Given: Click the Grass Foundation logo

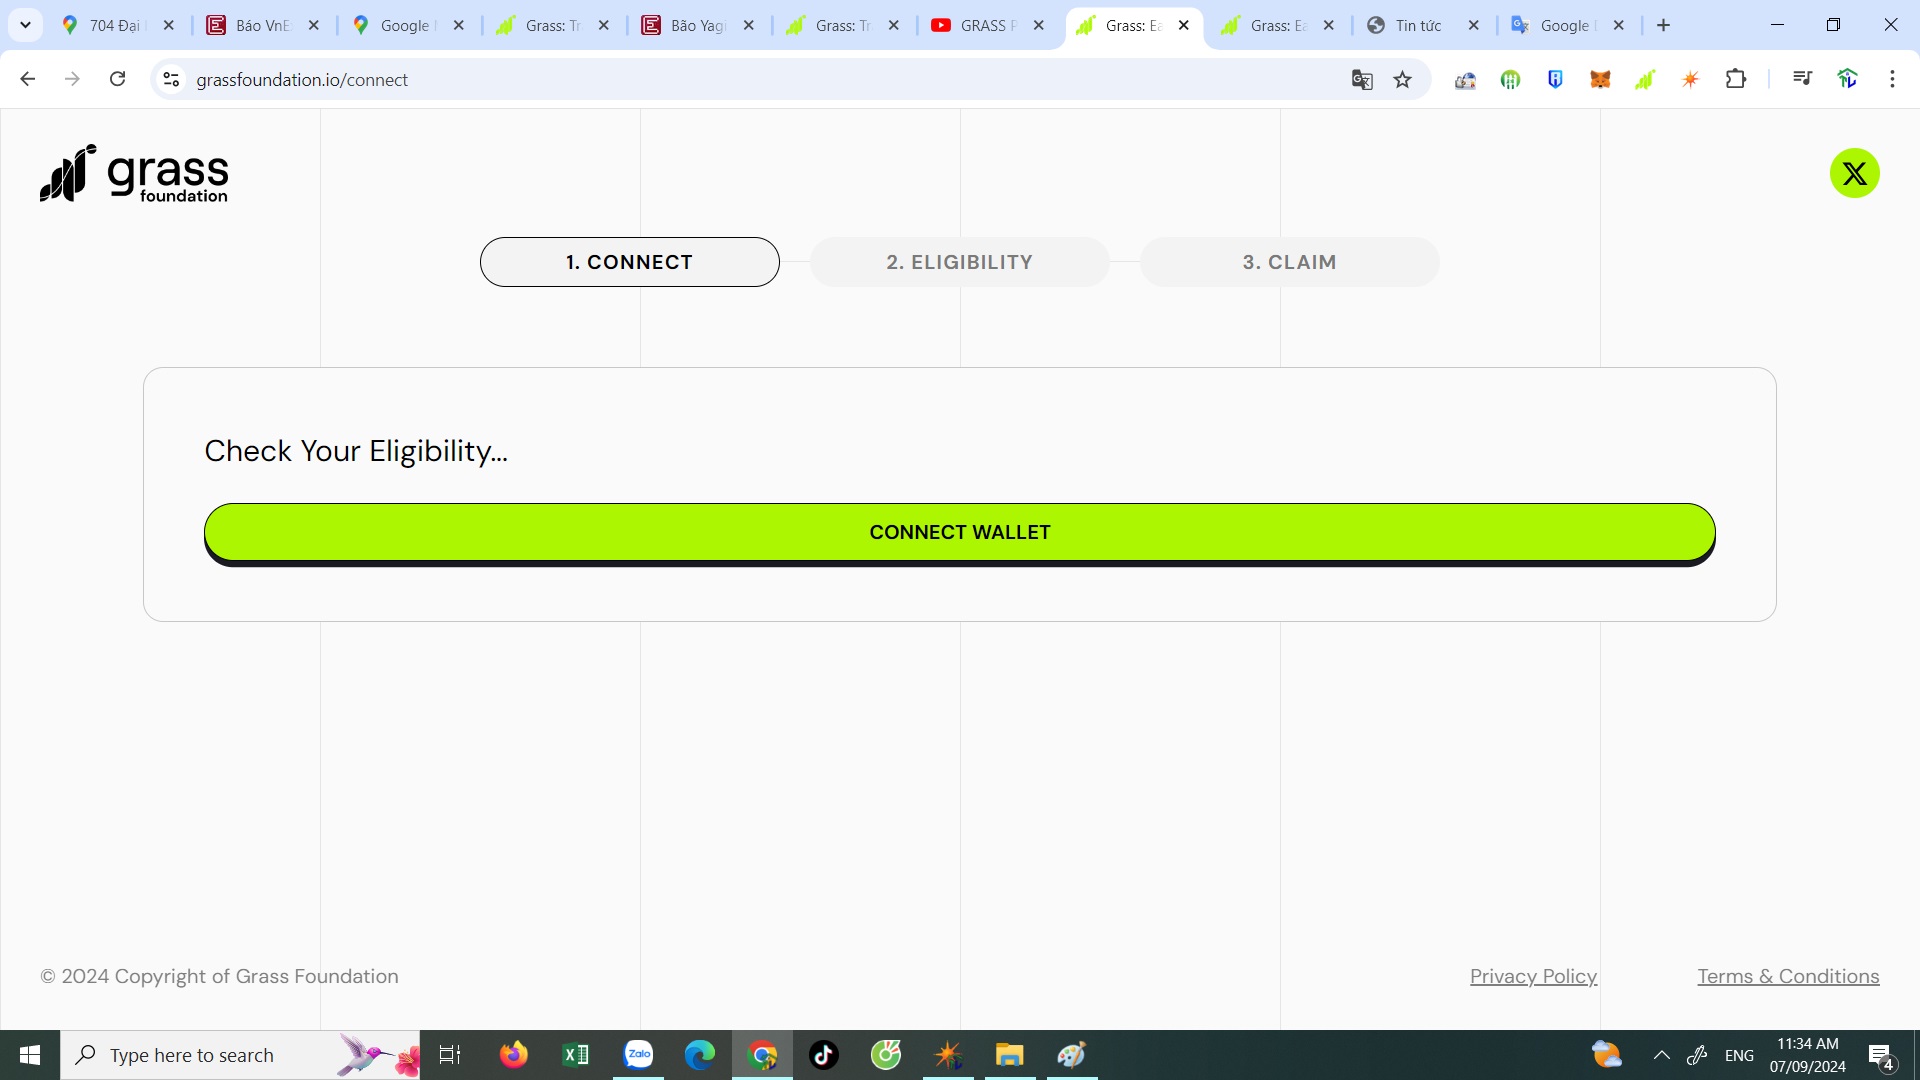Looking at the screenshot, I should coord(134,174).
